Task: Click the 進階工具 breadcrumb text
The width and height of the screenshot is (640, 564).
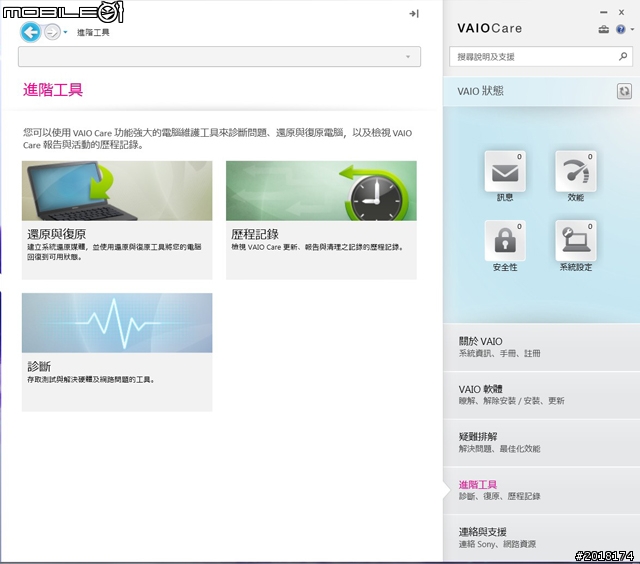Action: tap(93, 32)
